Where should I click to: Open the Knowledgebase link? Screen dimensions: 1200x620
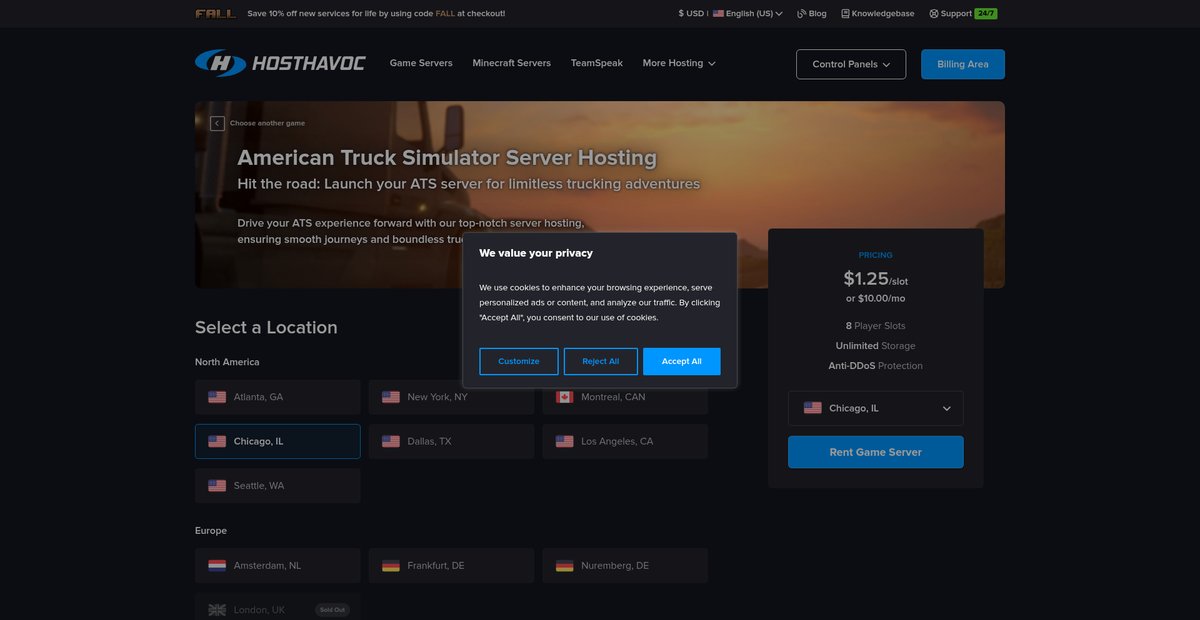[880, 14]
